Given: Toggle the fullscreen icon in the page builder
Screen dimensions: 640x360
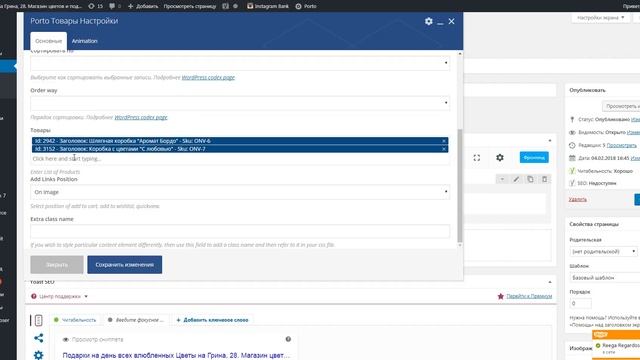Looking at the screenshot, I should [477, 158].
